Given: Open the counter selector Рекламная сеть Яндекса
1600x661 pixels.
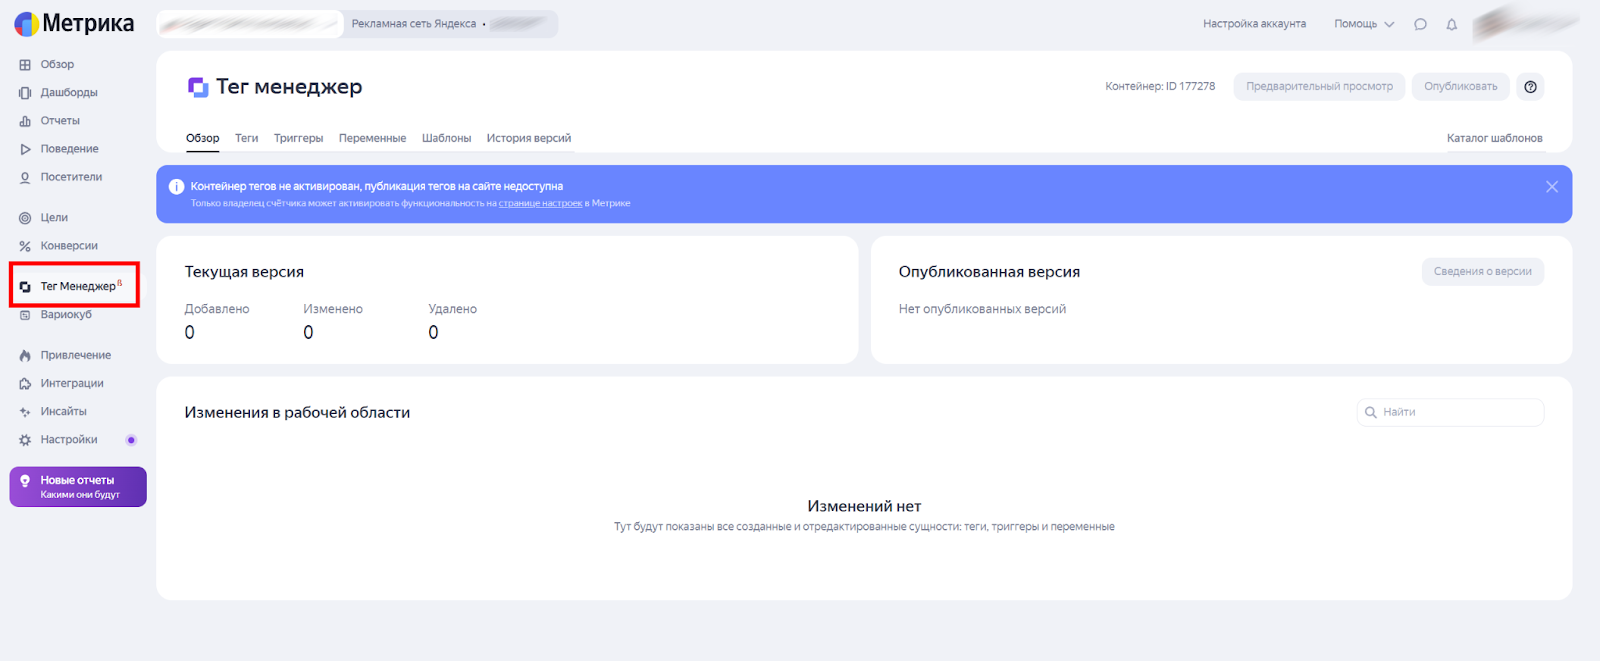Looking at the screenshot, I should pyautogui.click(x=450, y=24).
